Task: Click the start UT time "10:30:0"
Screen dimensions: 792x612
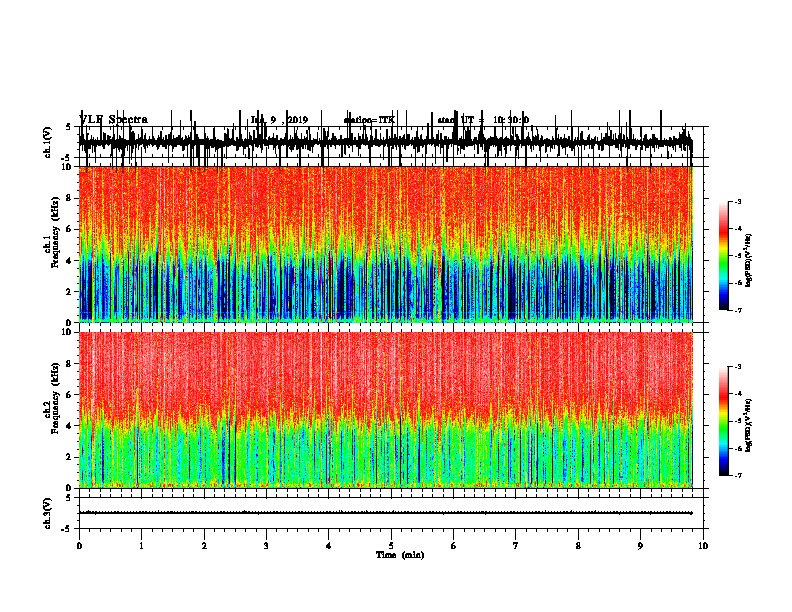Action: [511, 120]
